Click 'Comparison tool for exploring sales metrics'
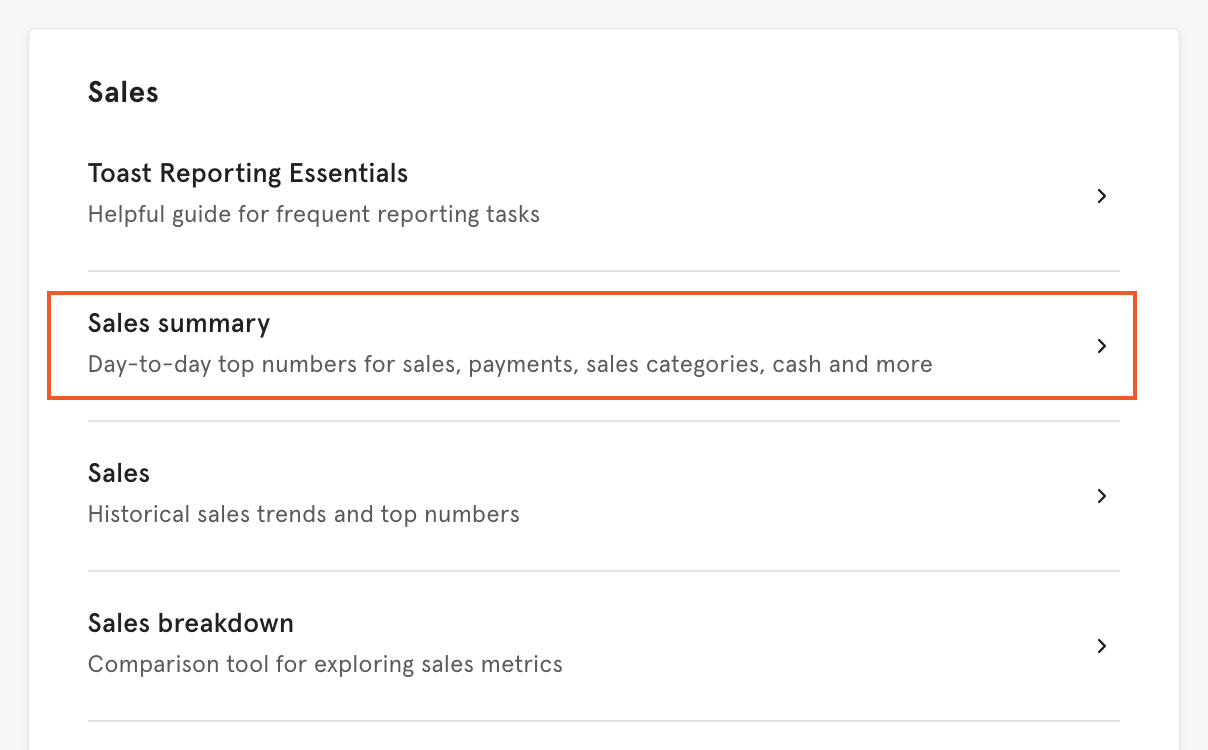Image resolution: width=1208 pixels, height=750 pixels. coord(325,664)
